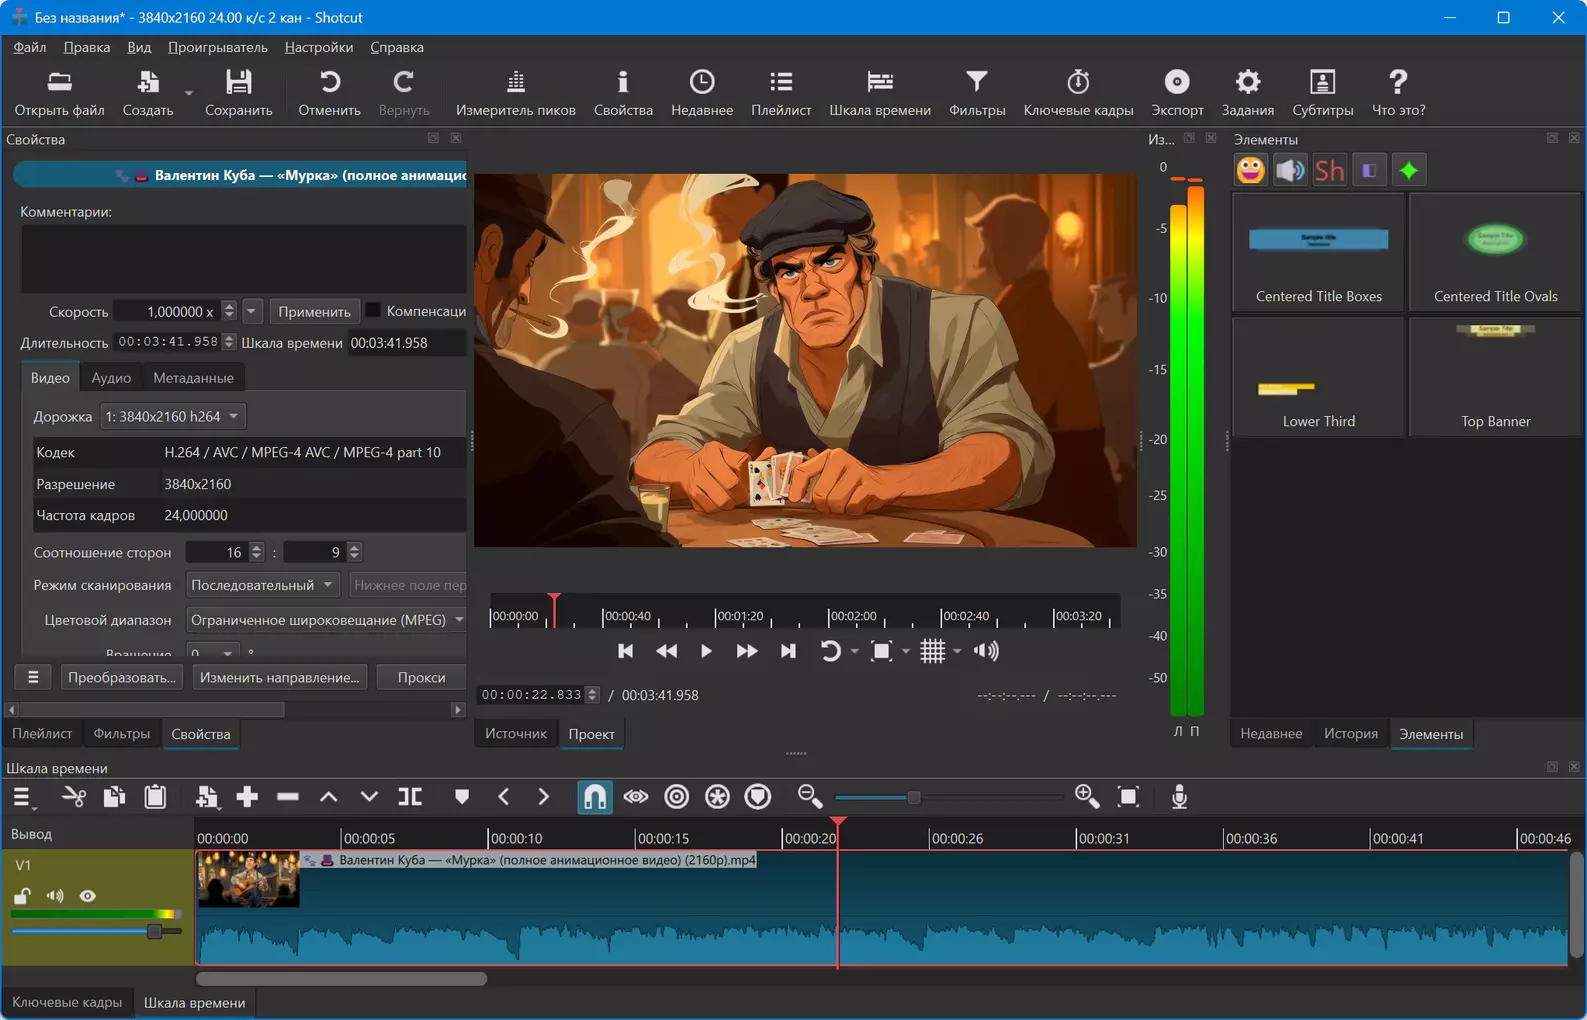The image size is (1587, 1020).
Task: Click the Record audio microphone icon
Action: click(x=1180, y=797)
